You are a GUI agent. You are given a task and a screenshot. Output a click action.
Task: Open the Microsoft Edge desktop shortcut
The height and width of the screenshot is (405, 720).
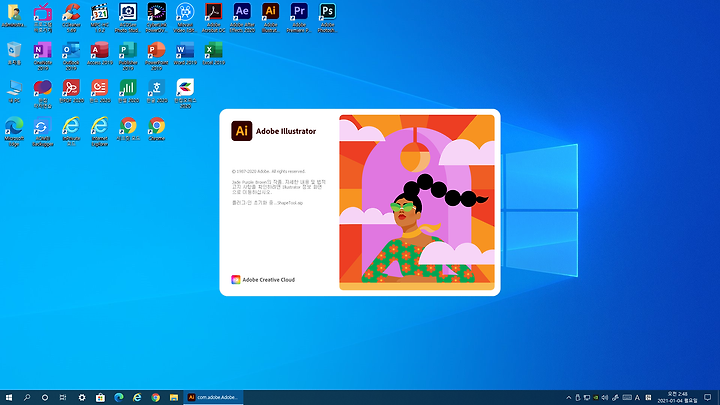click(x=14, y=131)
